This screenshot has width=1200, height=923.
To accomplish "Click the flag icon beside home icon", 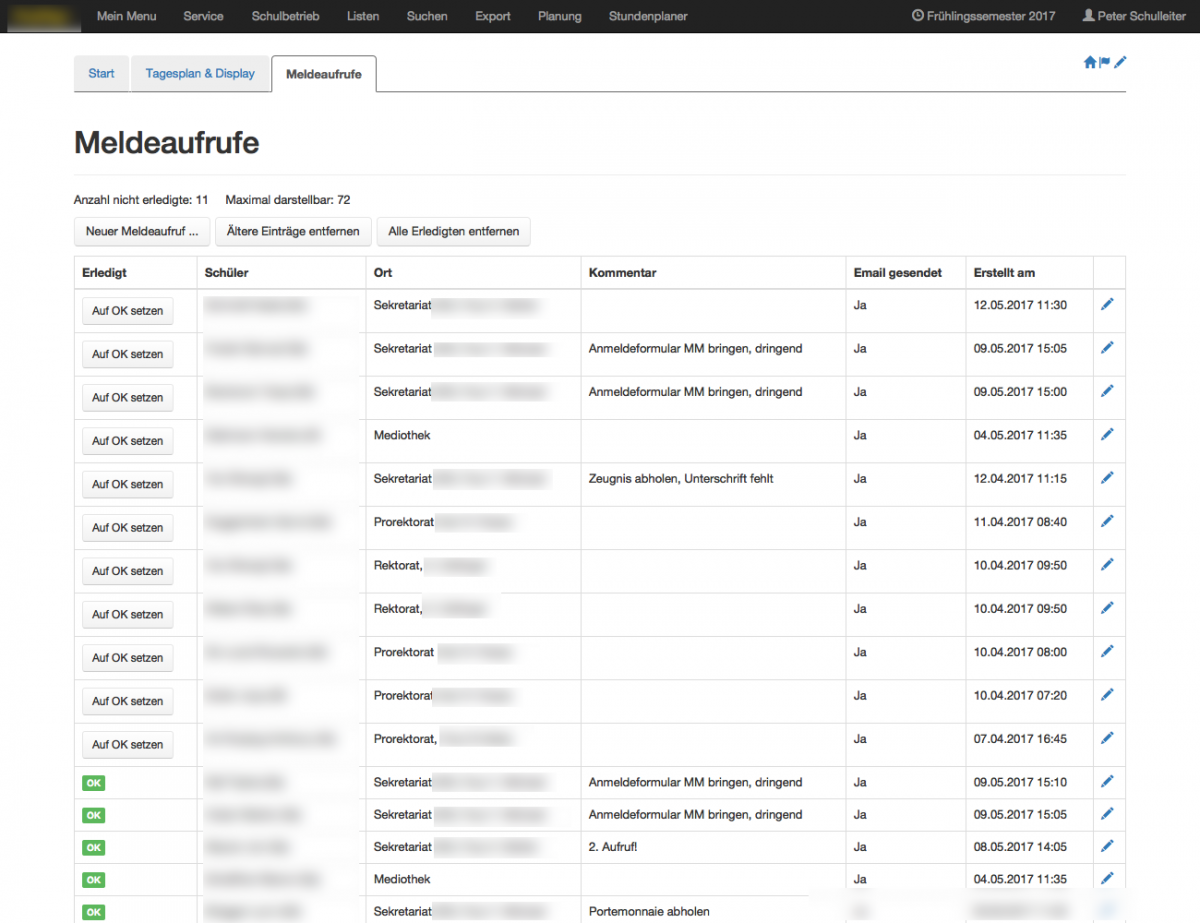I will click(1105, 62).
